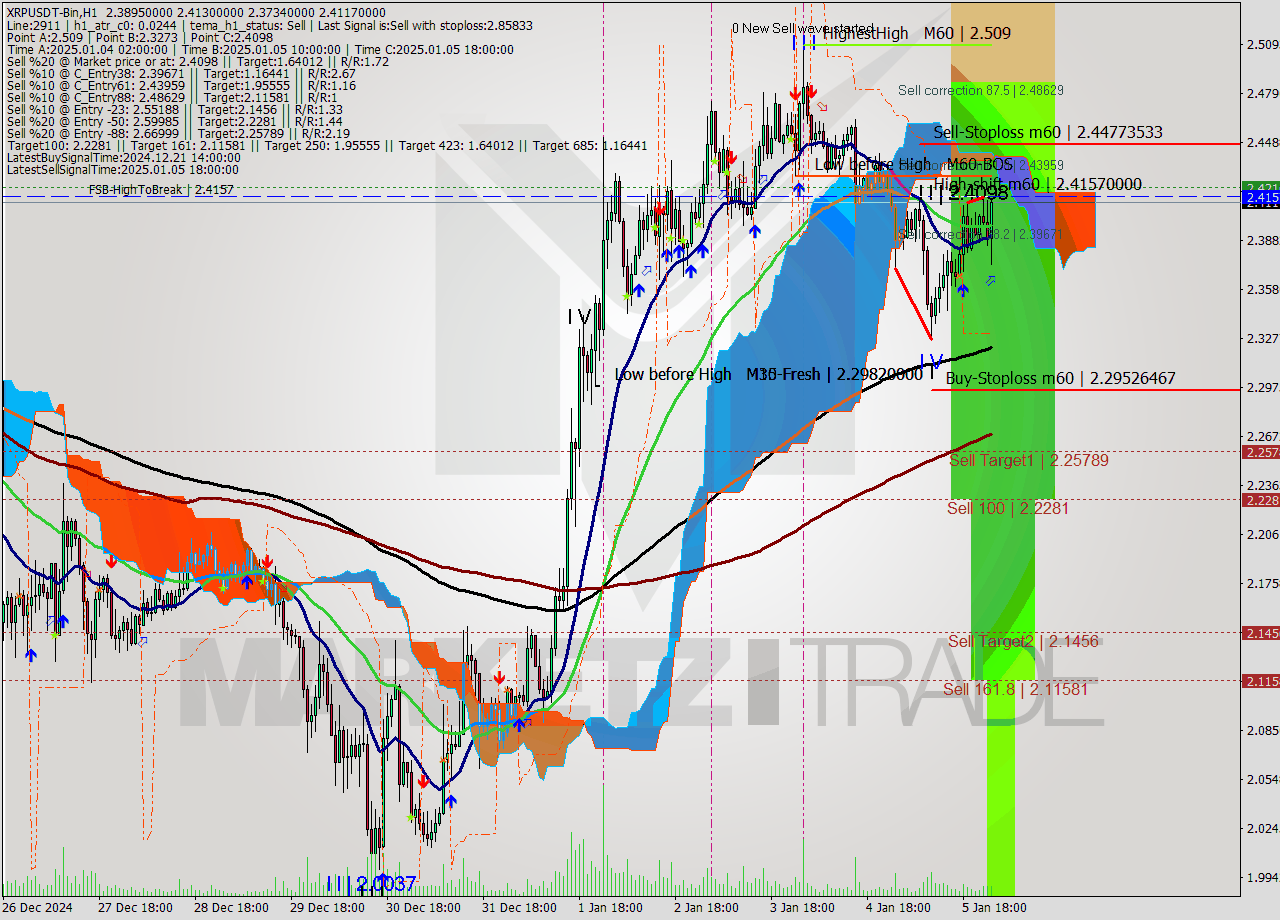Click the 'M30-Fresh | 2.29820000' label
Screen dimensions: 1280x920
pyautogui.click(x=834, y=374)
